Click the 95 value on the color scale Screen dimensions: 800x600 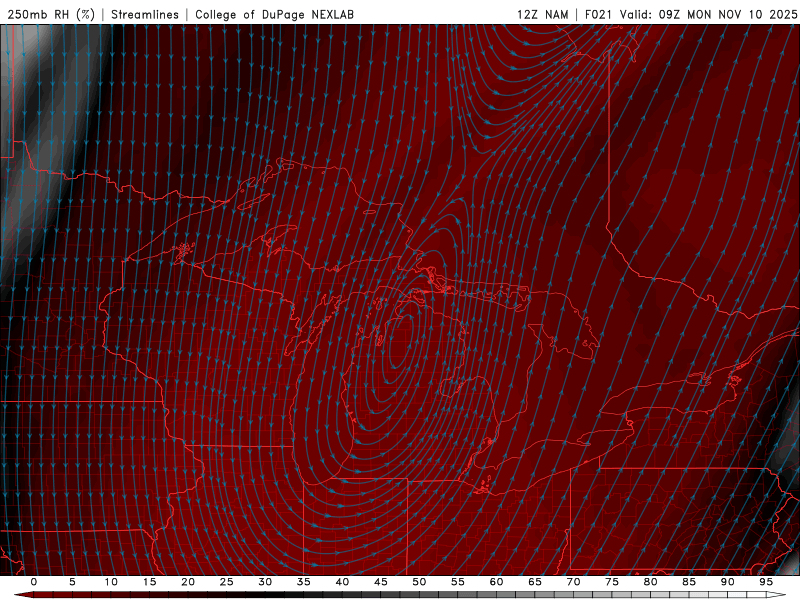[x=766, y=582]
